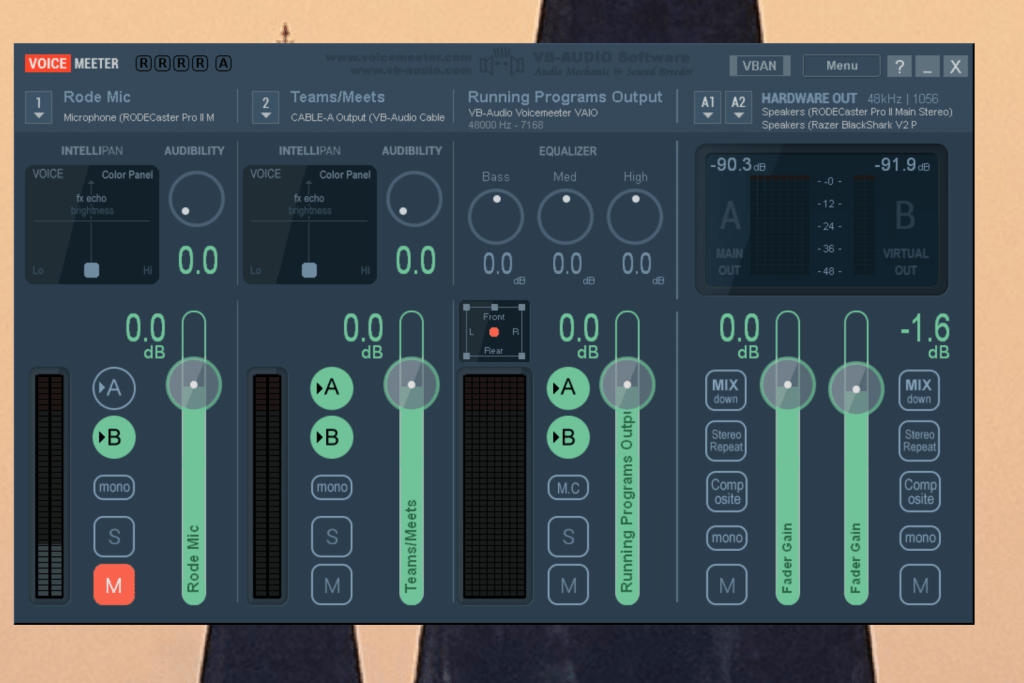The height and width of the screenshot is (683, 1024).
Task: Click the -1.6 dB bus B gain value
Action: point(925,328)
